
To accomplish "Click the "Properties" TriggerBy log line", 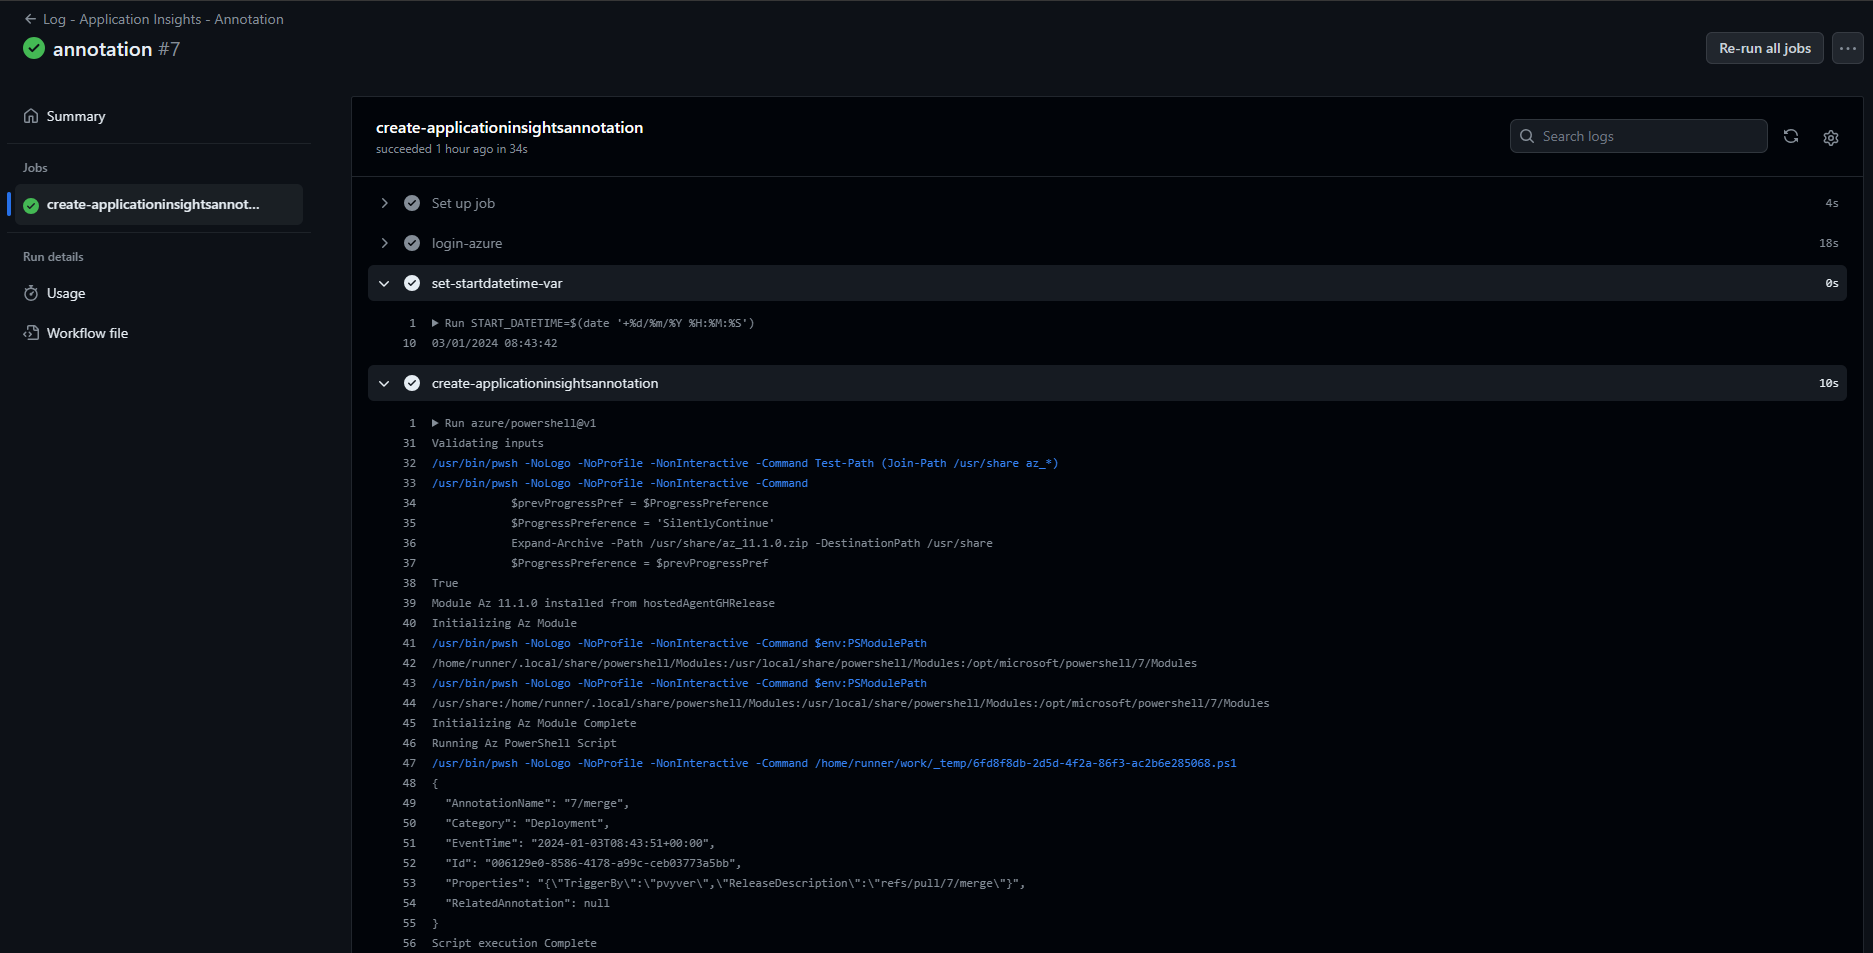I will (735, 883).
